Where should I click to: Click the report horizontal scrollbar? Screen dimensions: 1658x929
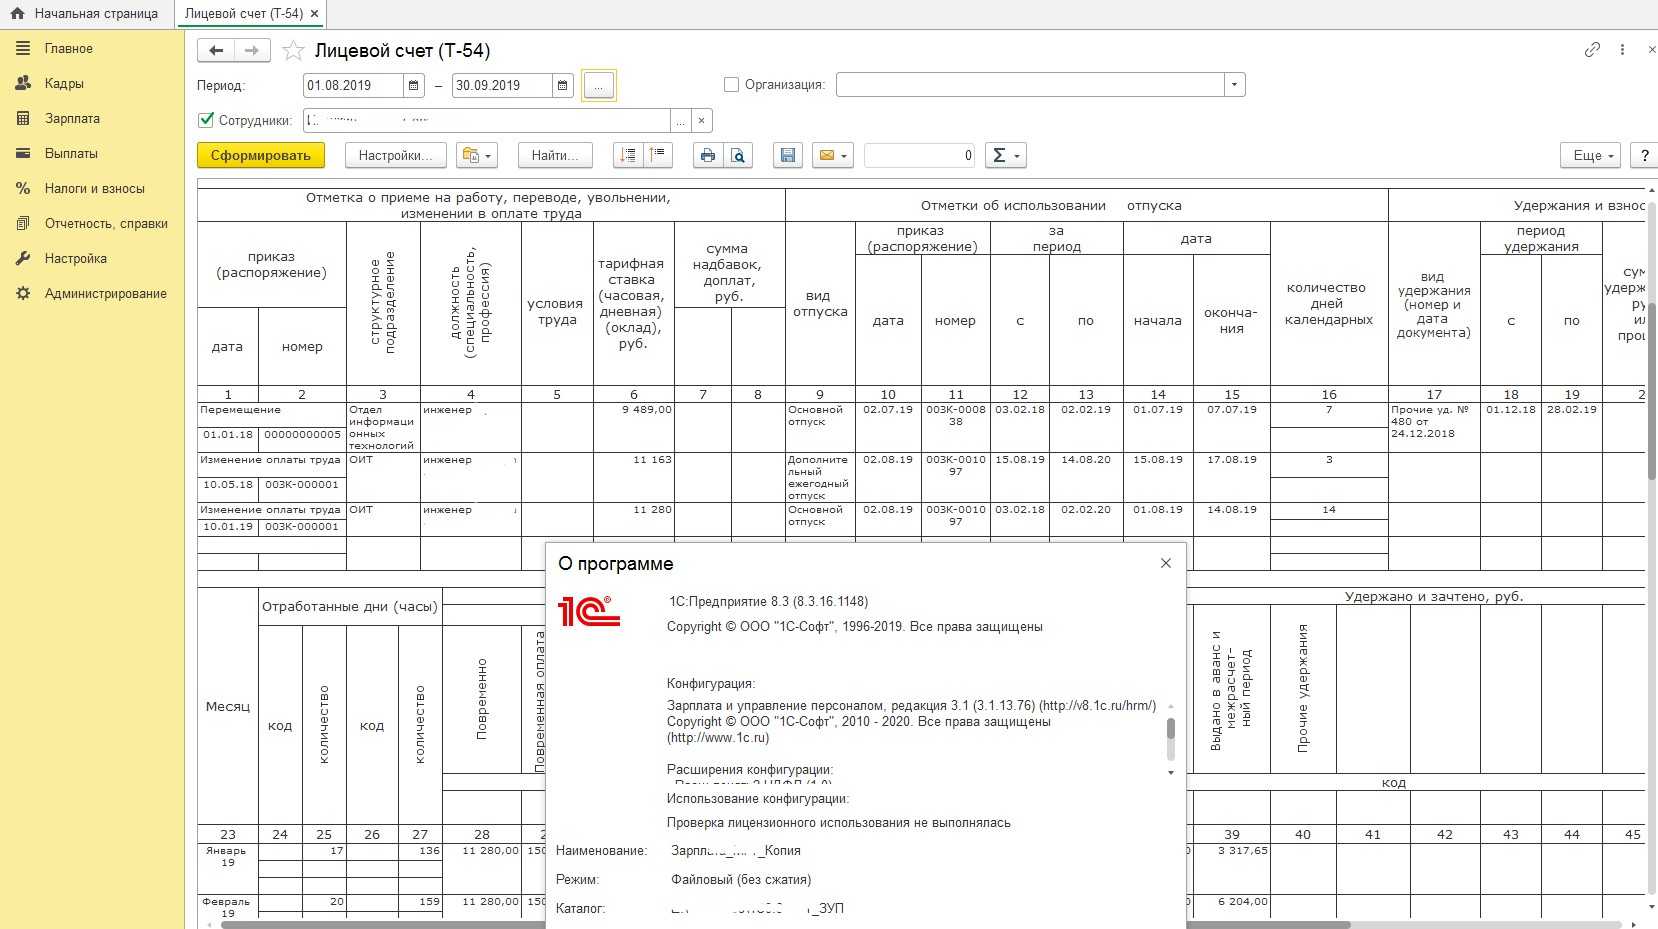coord(785,924)
